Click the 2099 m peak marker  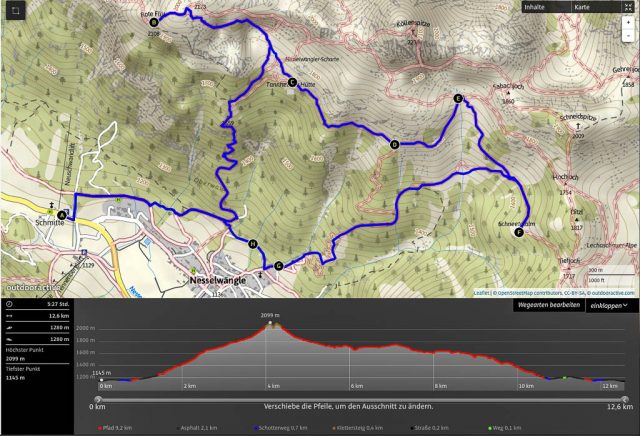coord(270,323)
